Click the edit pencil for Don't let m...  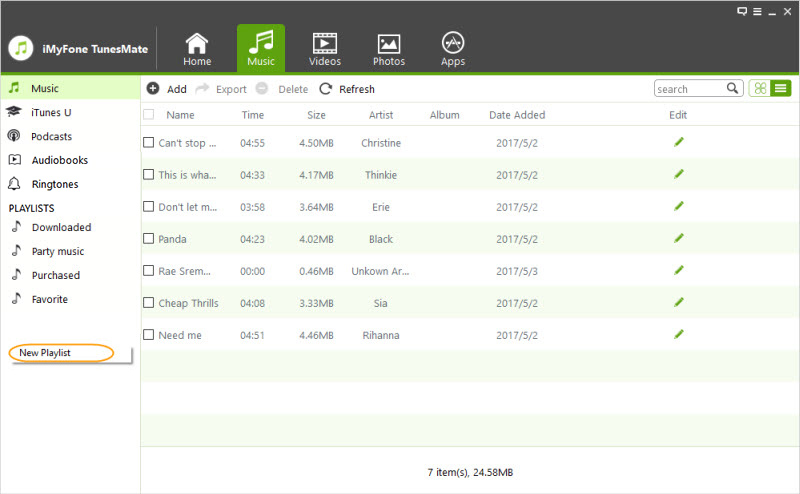(679, 206)
